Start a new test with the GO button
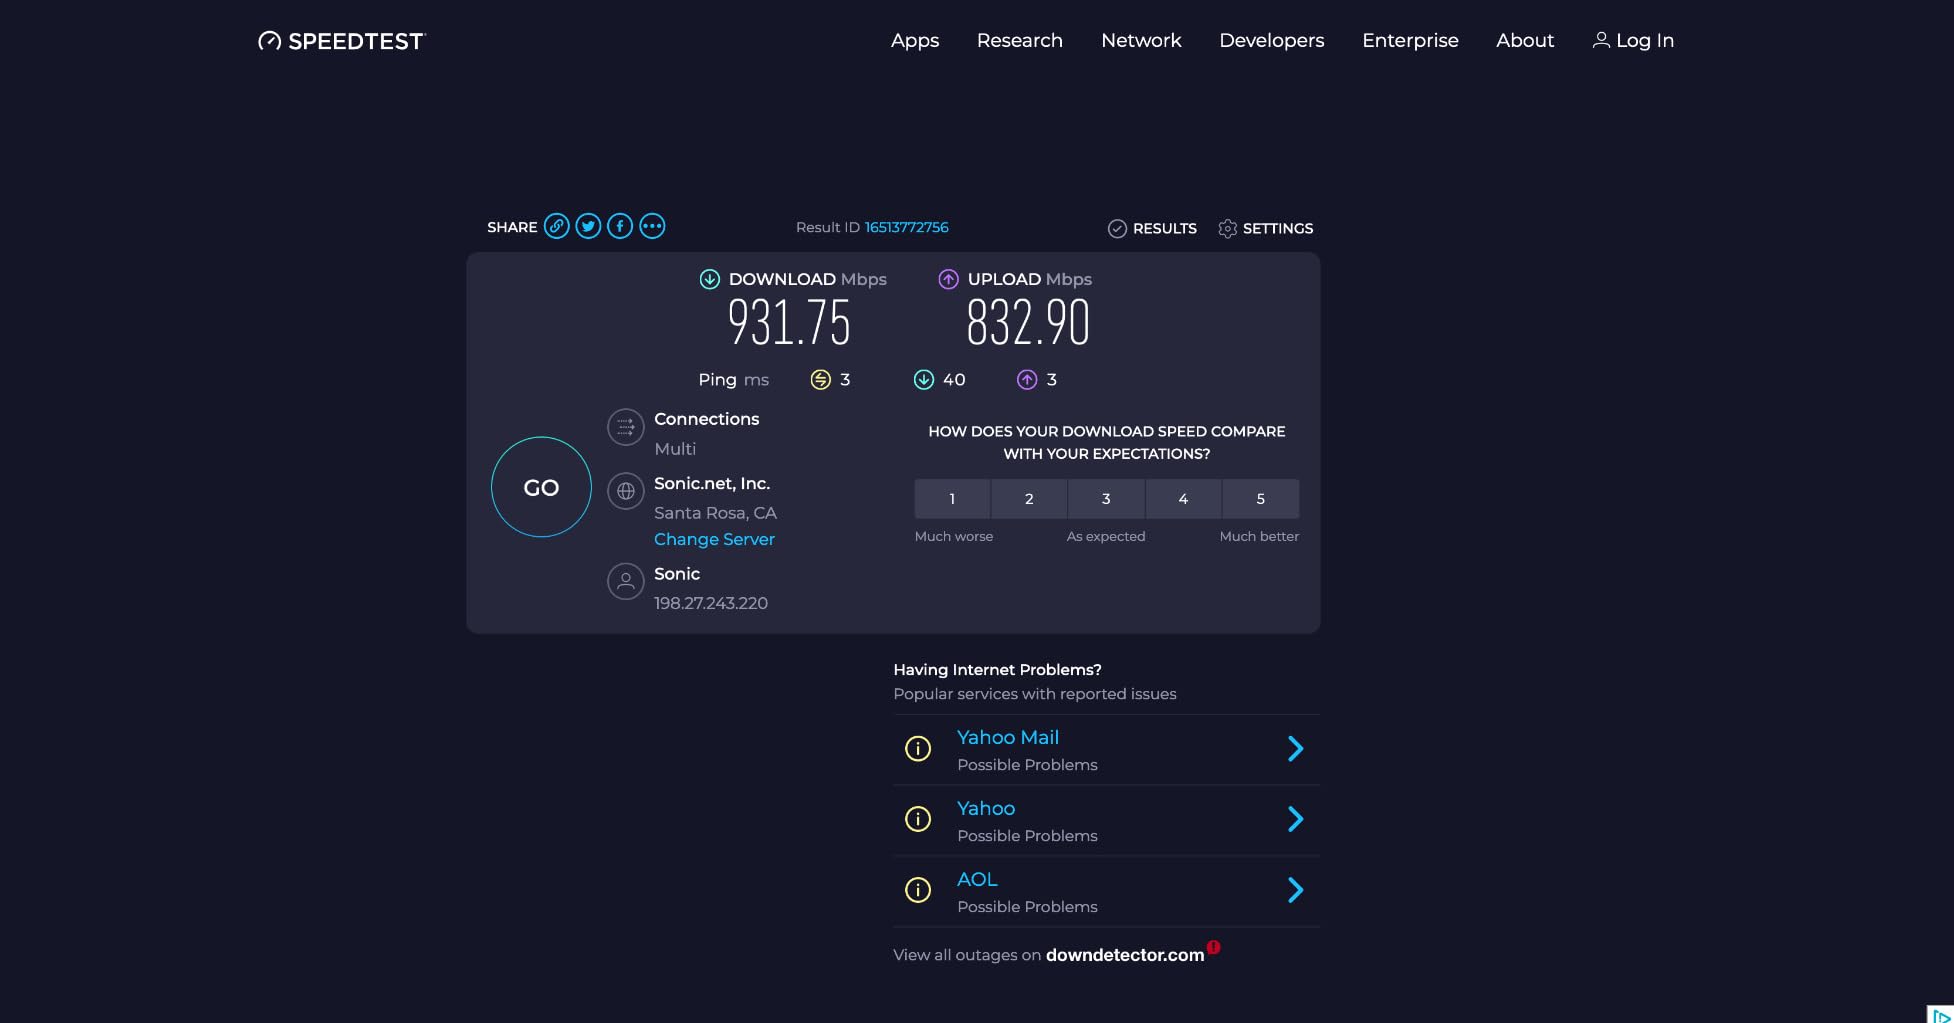1954x1023 pixels. click(540, 487)
